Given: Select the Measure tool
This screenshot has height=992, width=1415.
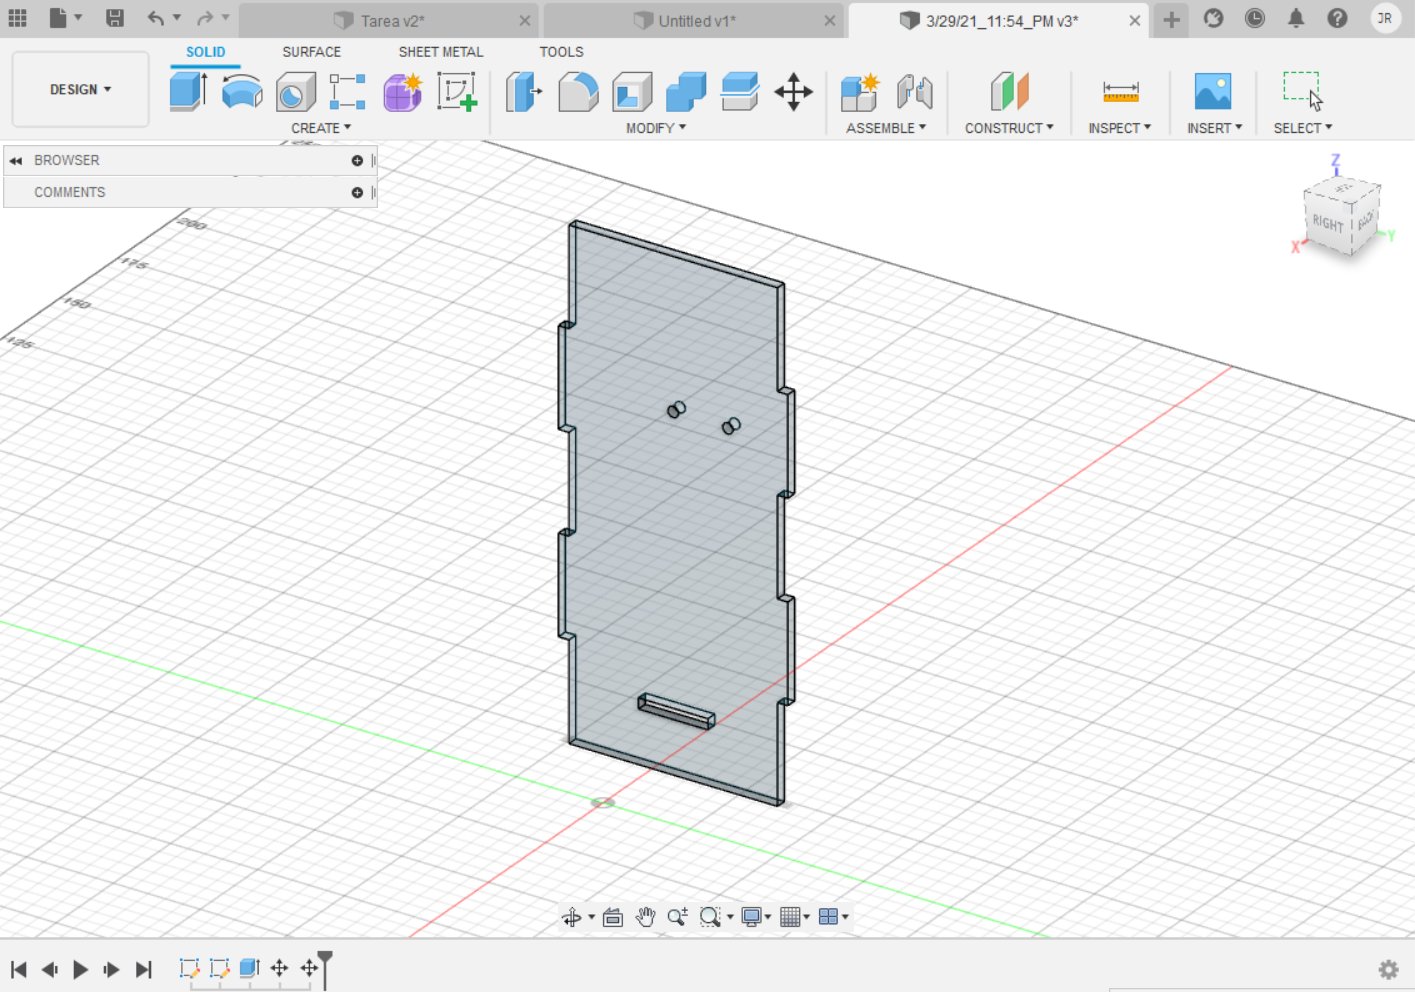Looking at the screenshot, I should (x=1121, y=91).
